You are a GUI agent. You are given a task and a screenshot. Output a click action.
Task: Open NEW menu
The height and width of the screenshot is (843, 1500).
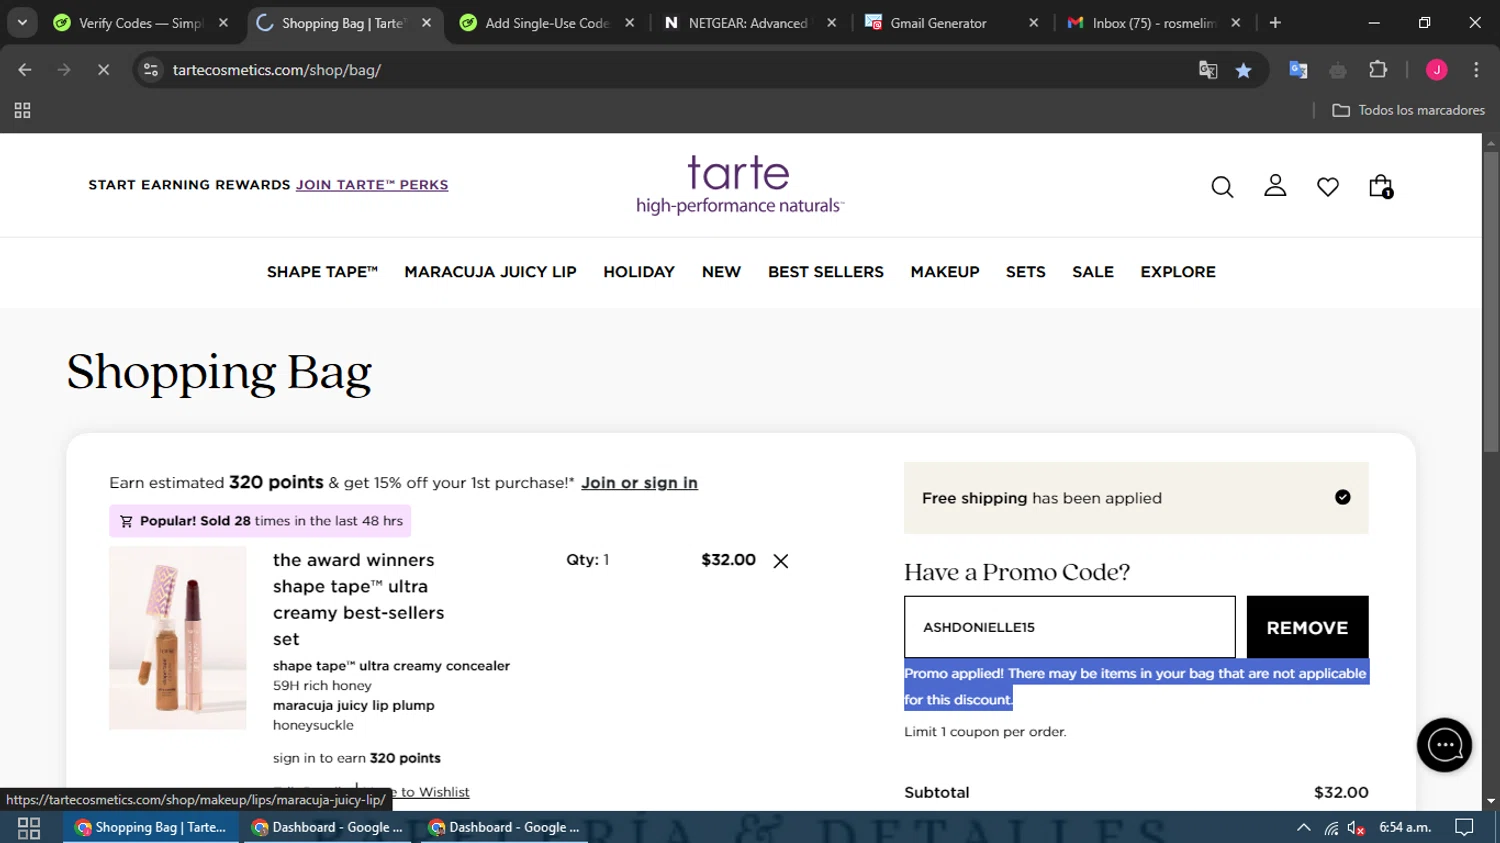tap(721, 272)
